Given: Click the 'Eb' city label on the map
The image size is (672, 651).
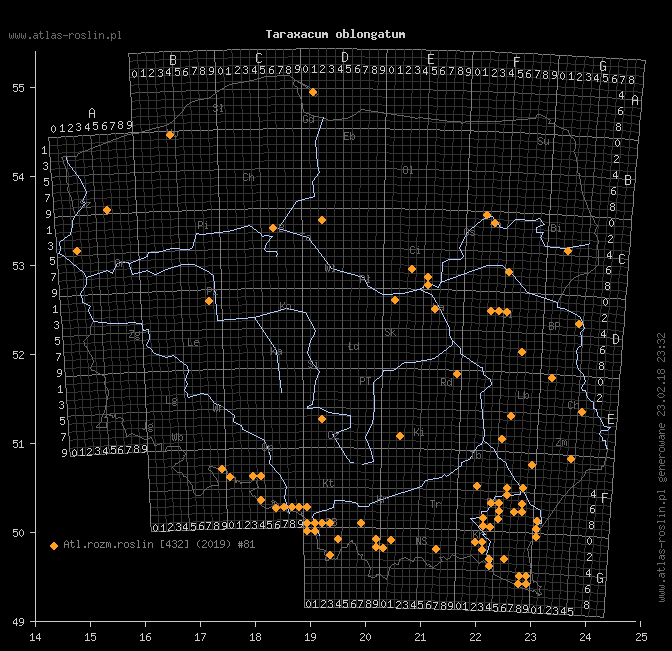Looking at the screenshot, I should tap(349, 137).
